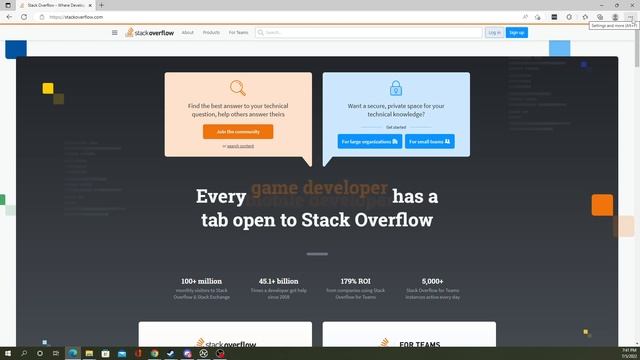Screen dimensions: 640x360
Task: Click the taskbar clock
Action: point(629,353)
